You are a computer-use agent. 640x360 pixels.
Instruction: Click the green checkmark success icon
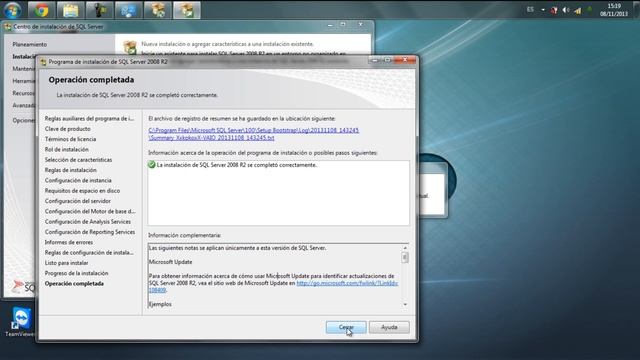click(151, 165)
